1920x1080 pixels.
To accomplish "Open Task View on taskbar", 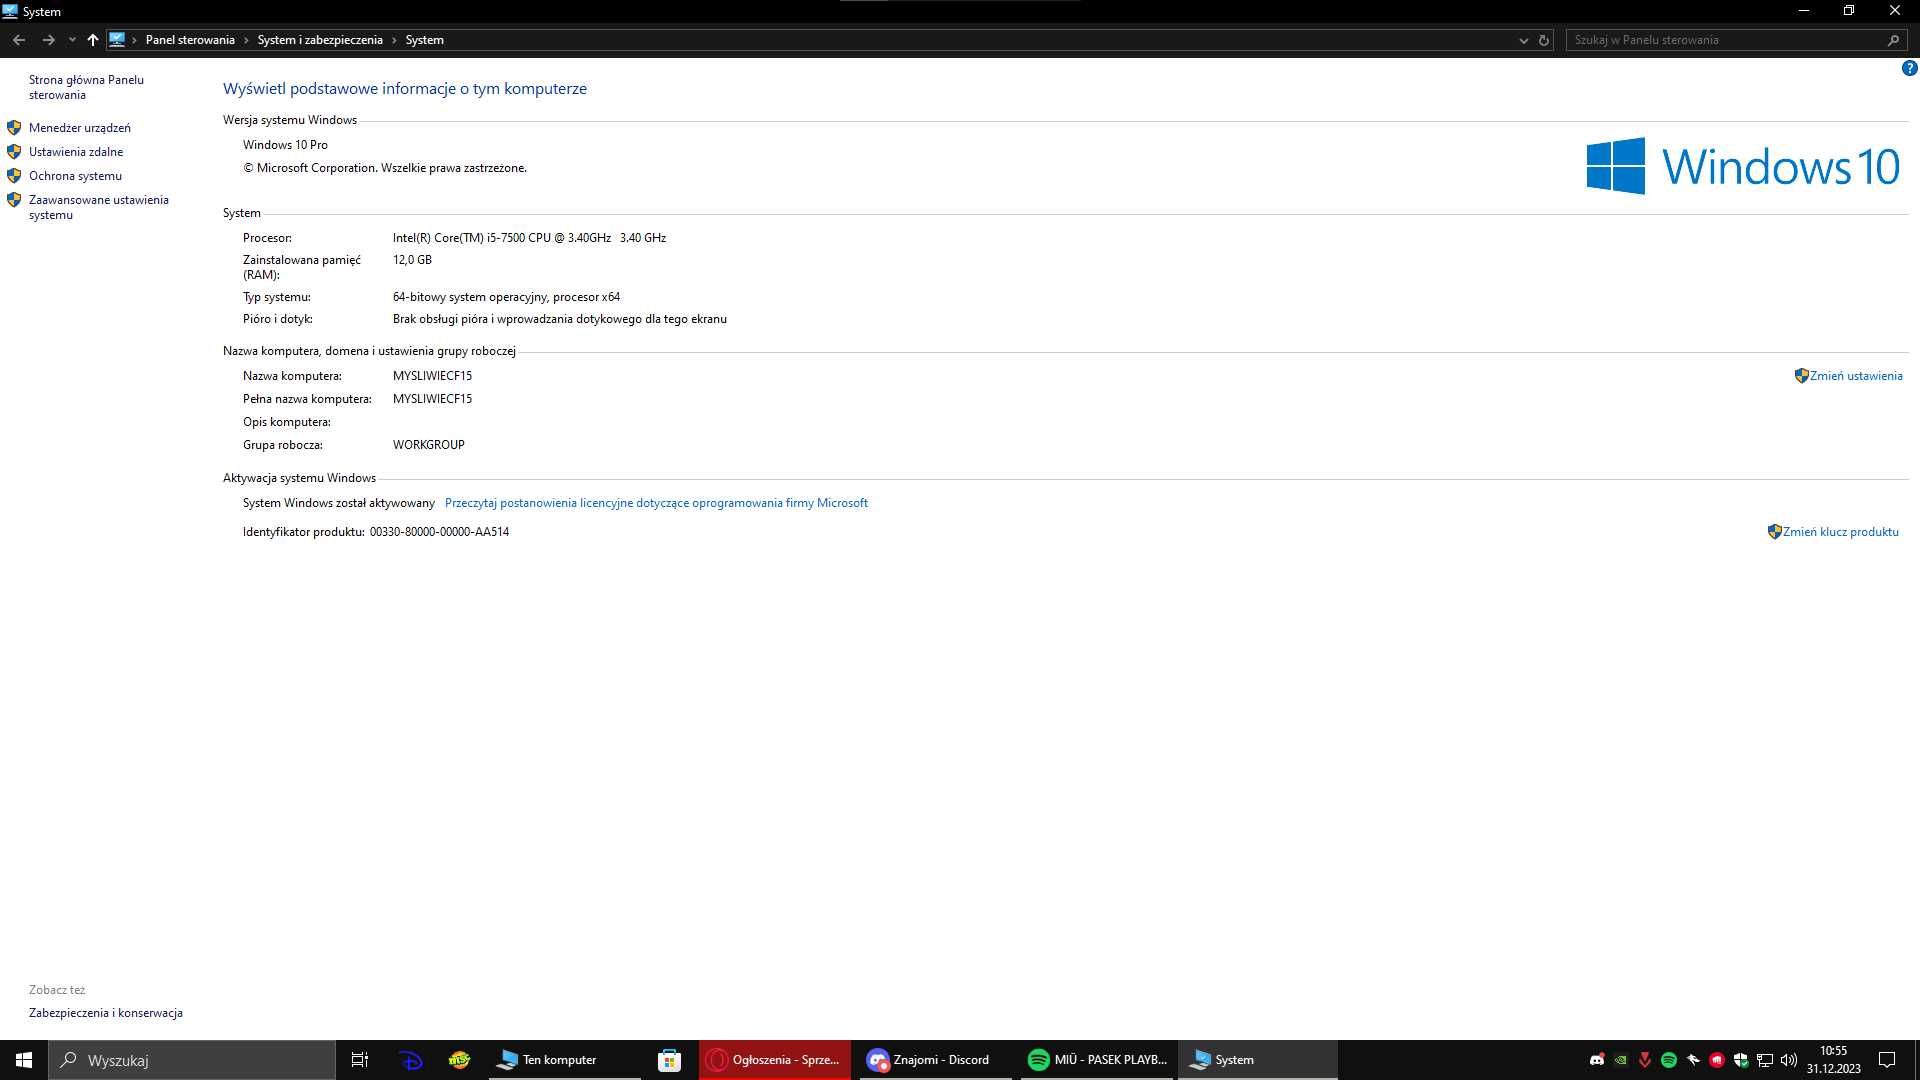I will 360,1060.
